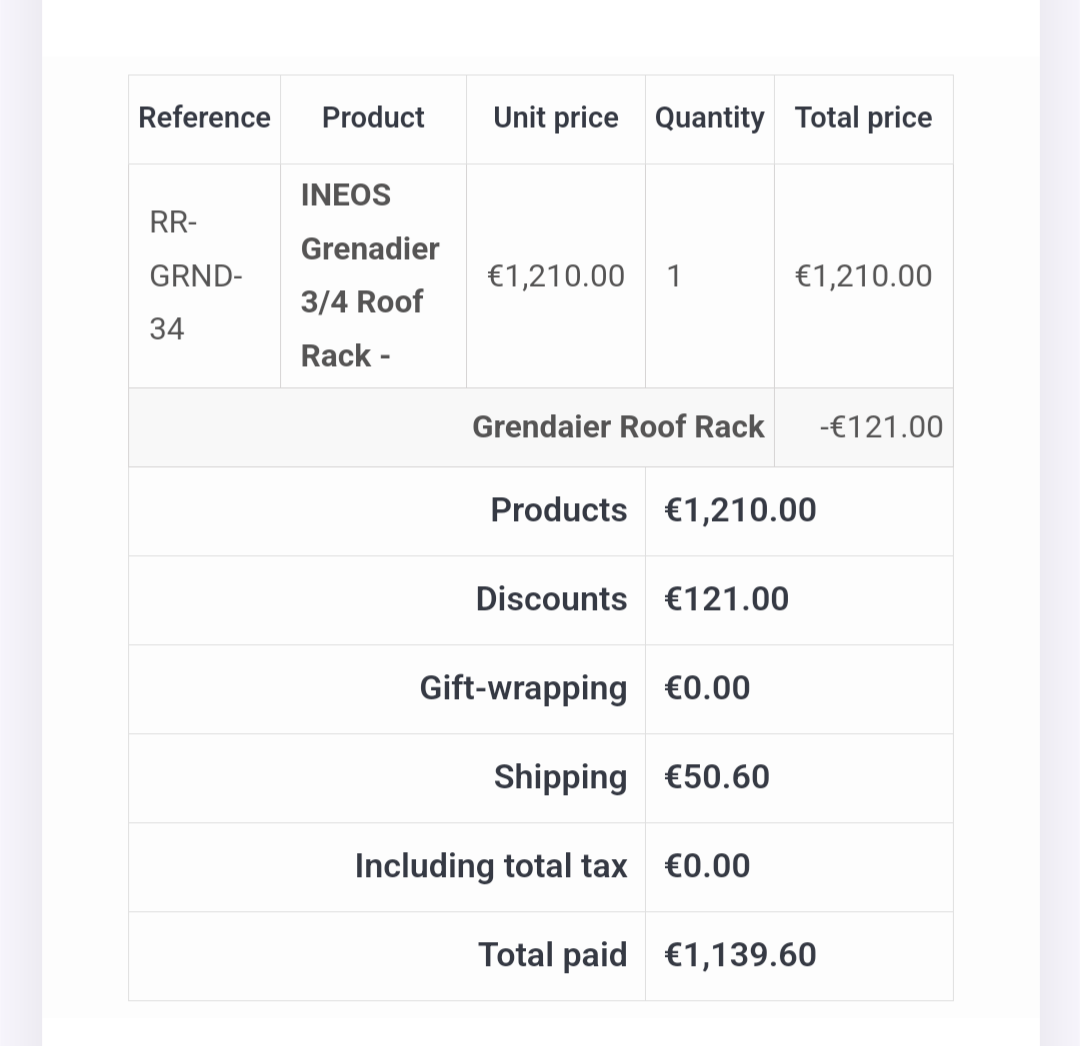Click the Shipping row label
The image size is (1080, 1046).
coord(561,777)
